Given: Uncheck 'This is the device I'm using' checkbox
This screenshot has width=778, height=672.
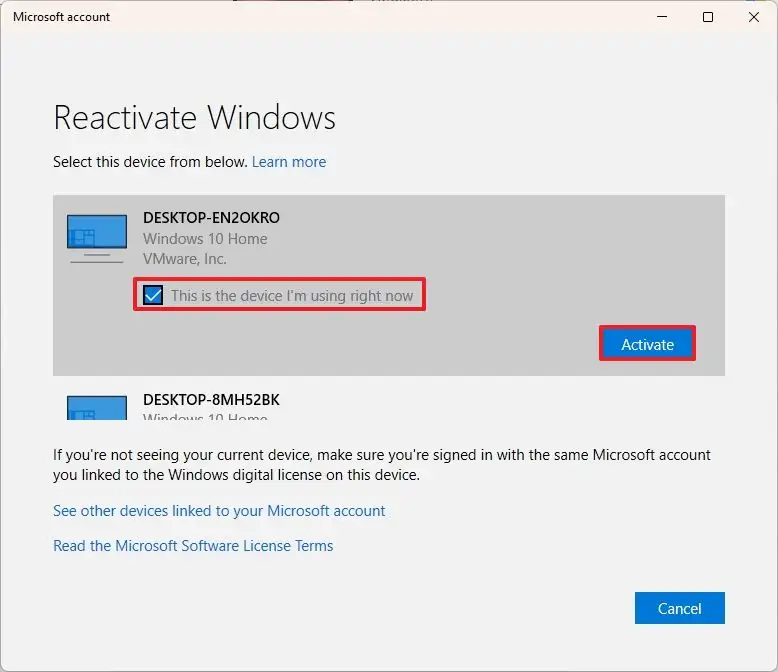Looking at the screenshot, I should 153,295.
